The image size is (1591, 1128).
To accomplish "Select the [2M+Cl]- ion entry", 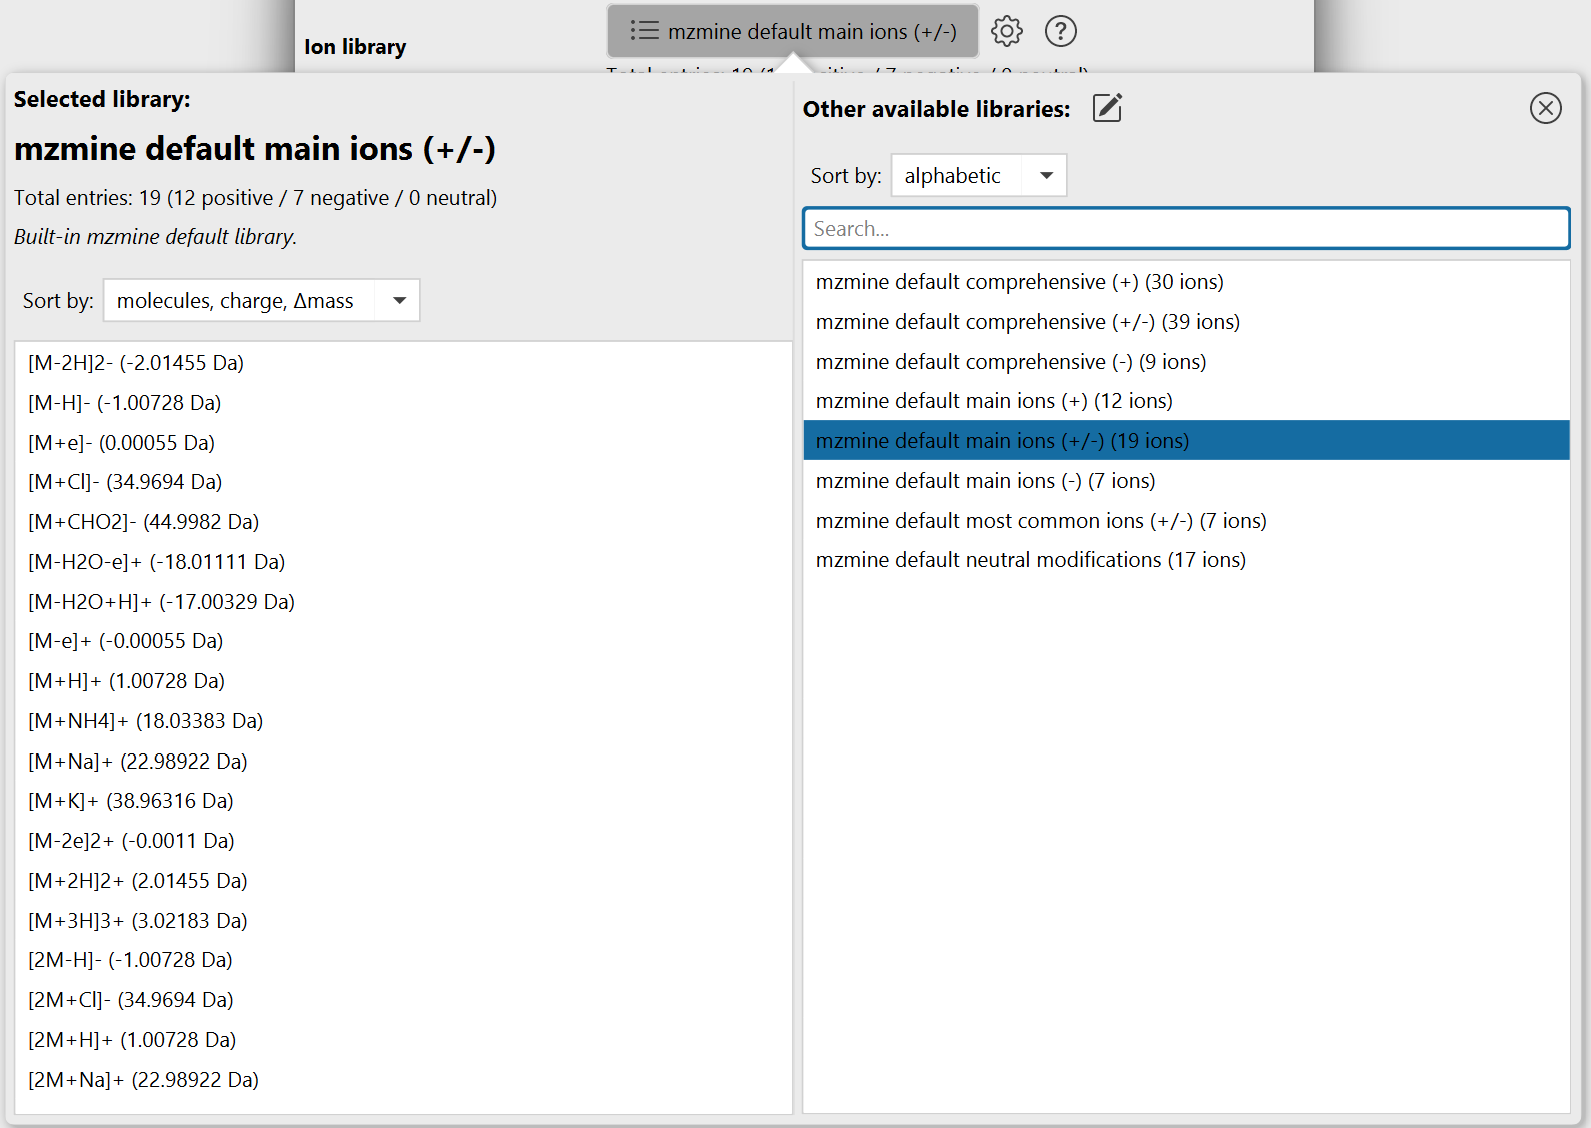I will click(x=404, y=1000).
